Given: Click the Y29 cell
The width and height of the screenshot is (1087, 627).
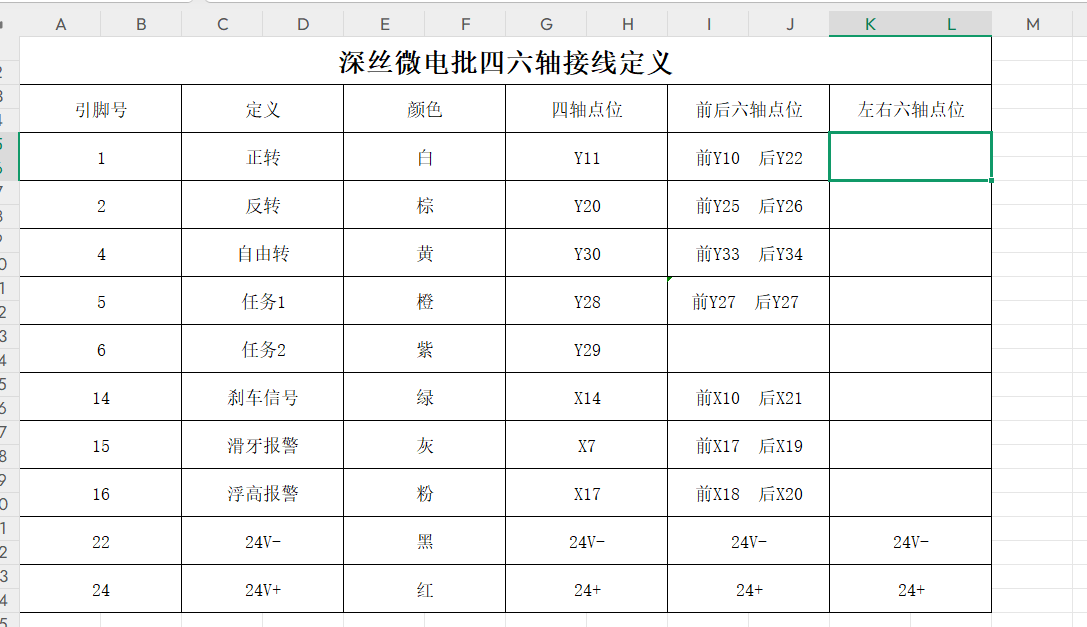Looking at the screenshot, I should point(586,349).
